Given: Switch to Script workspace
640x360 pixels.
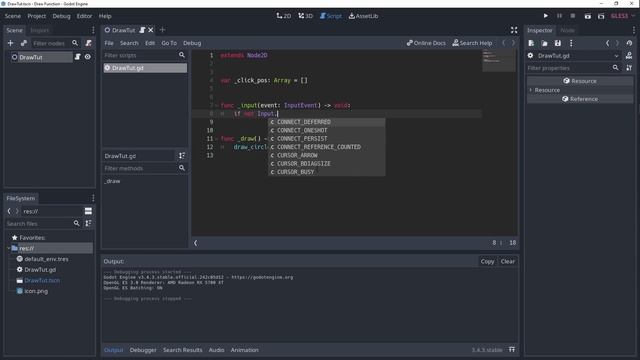Looking at the screenshot, I should (x=331, y=16).
